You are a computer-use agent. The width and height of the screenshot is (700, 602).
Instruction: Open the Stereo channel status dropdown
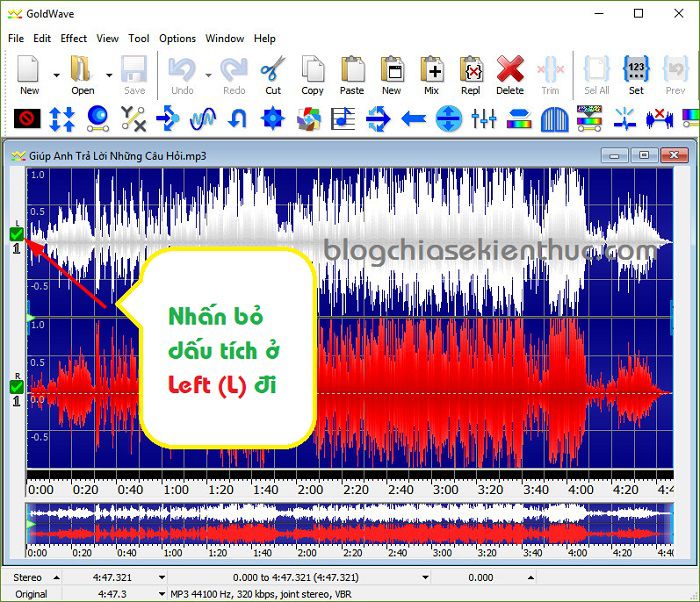point(56,577)
